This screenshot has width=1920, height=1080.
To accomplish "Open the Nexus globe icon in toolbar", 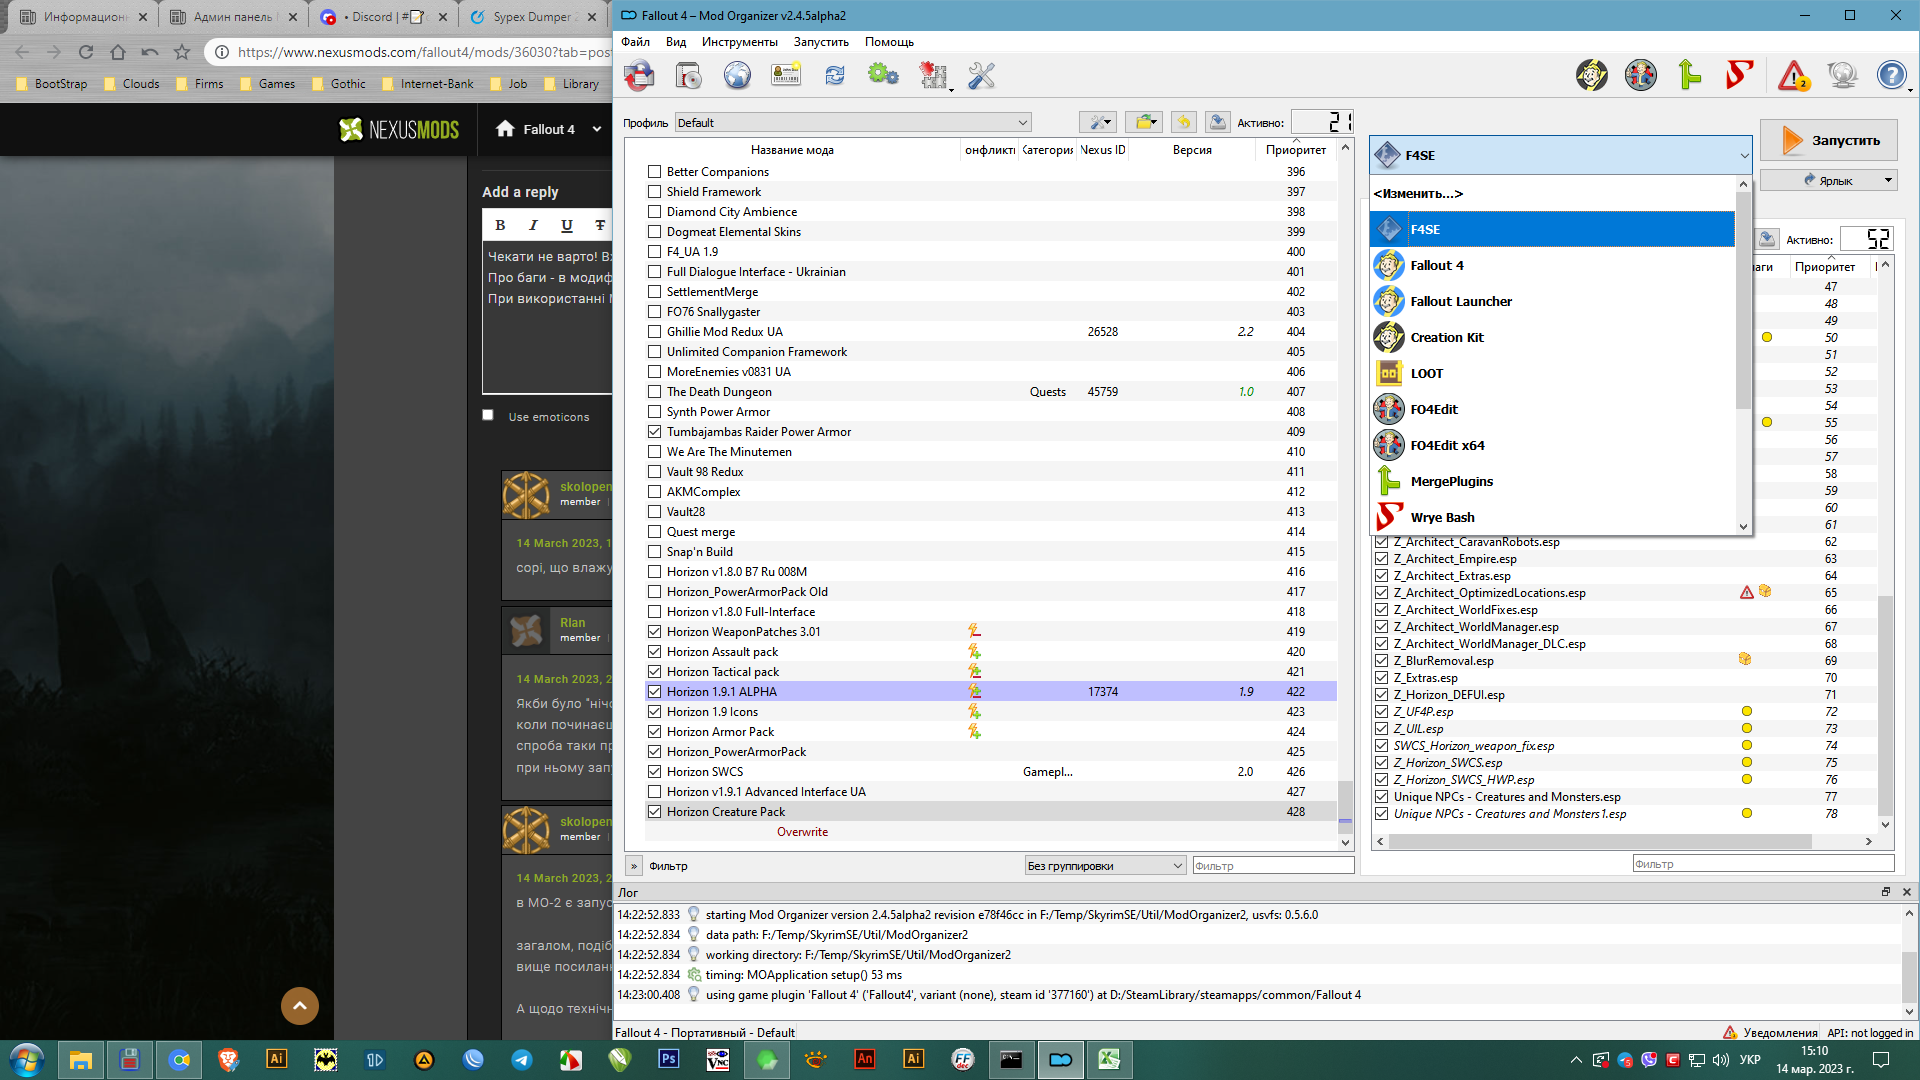I will [x=737, y=75].
